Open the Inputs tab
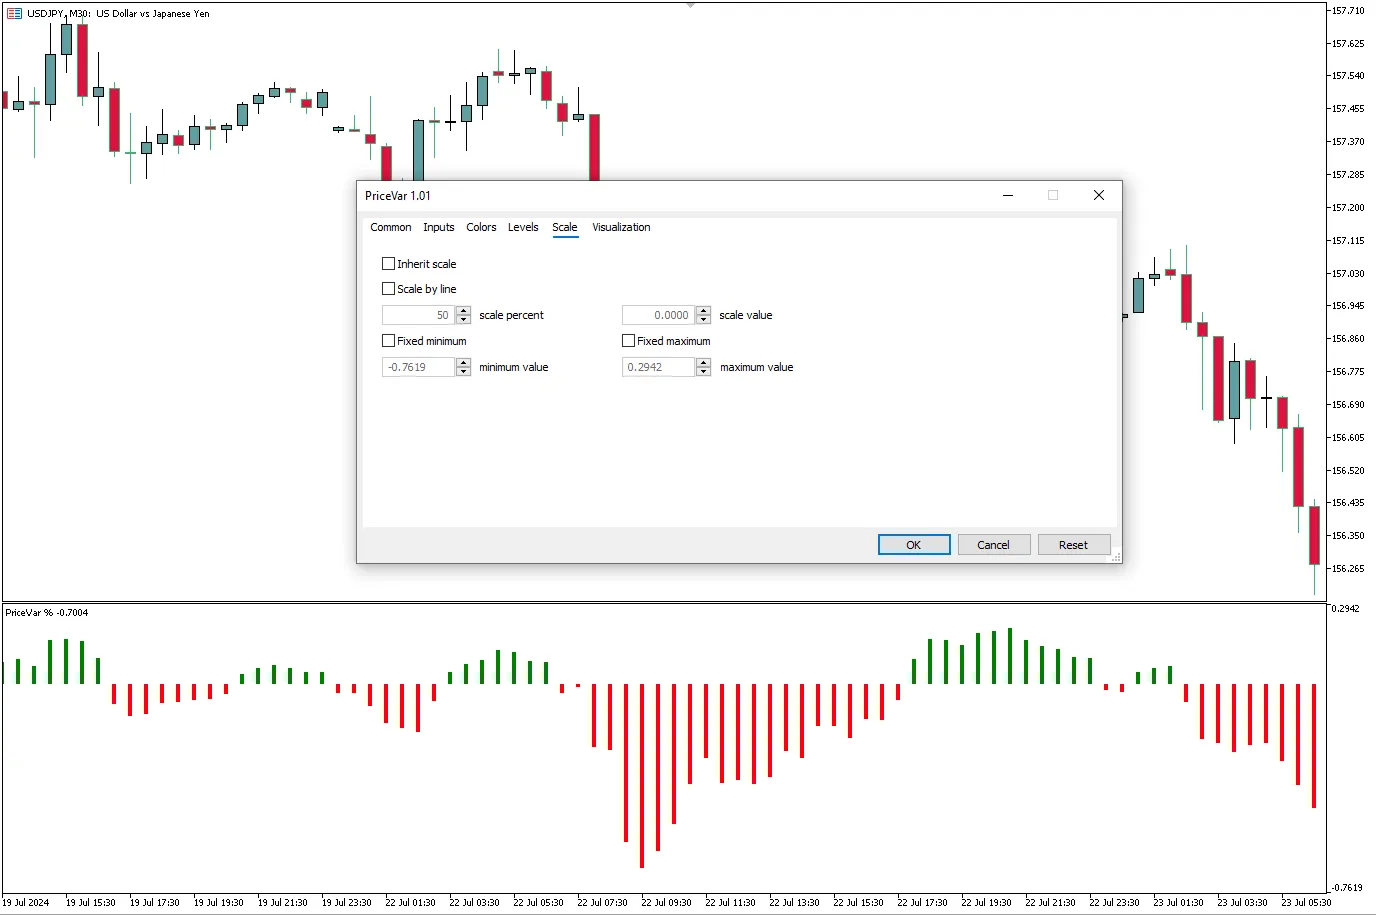 438,228
